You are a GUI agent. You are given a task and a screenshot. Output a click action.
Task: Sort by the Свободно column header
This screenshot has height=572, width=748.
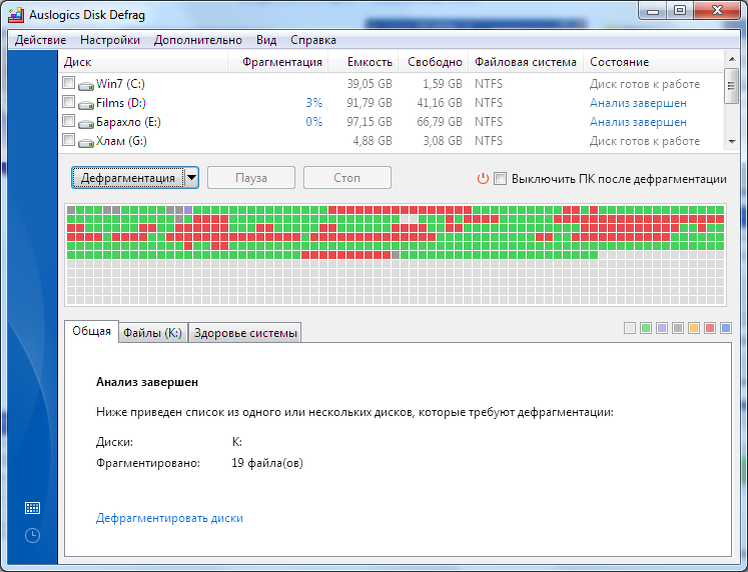click(434, 62)
